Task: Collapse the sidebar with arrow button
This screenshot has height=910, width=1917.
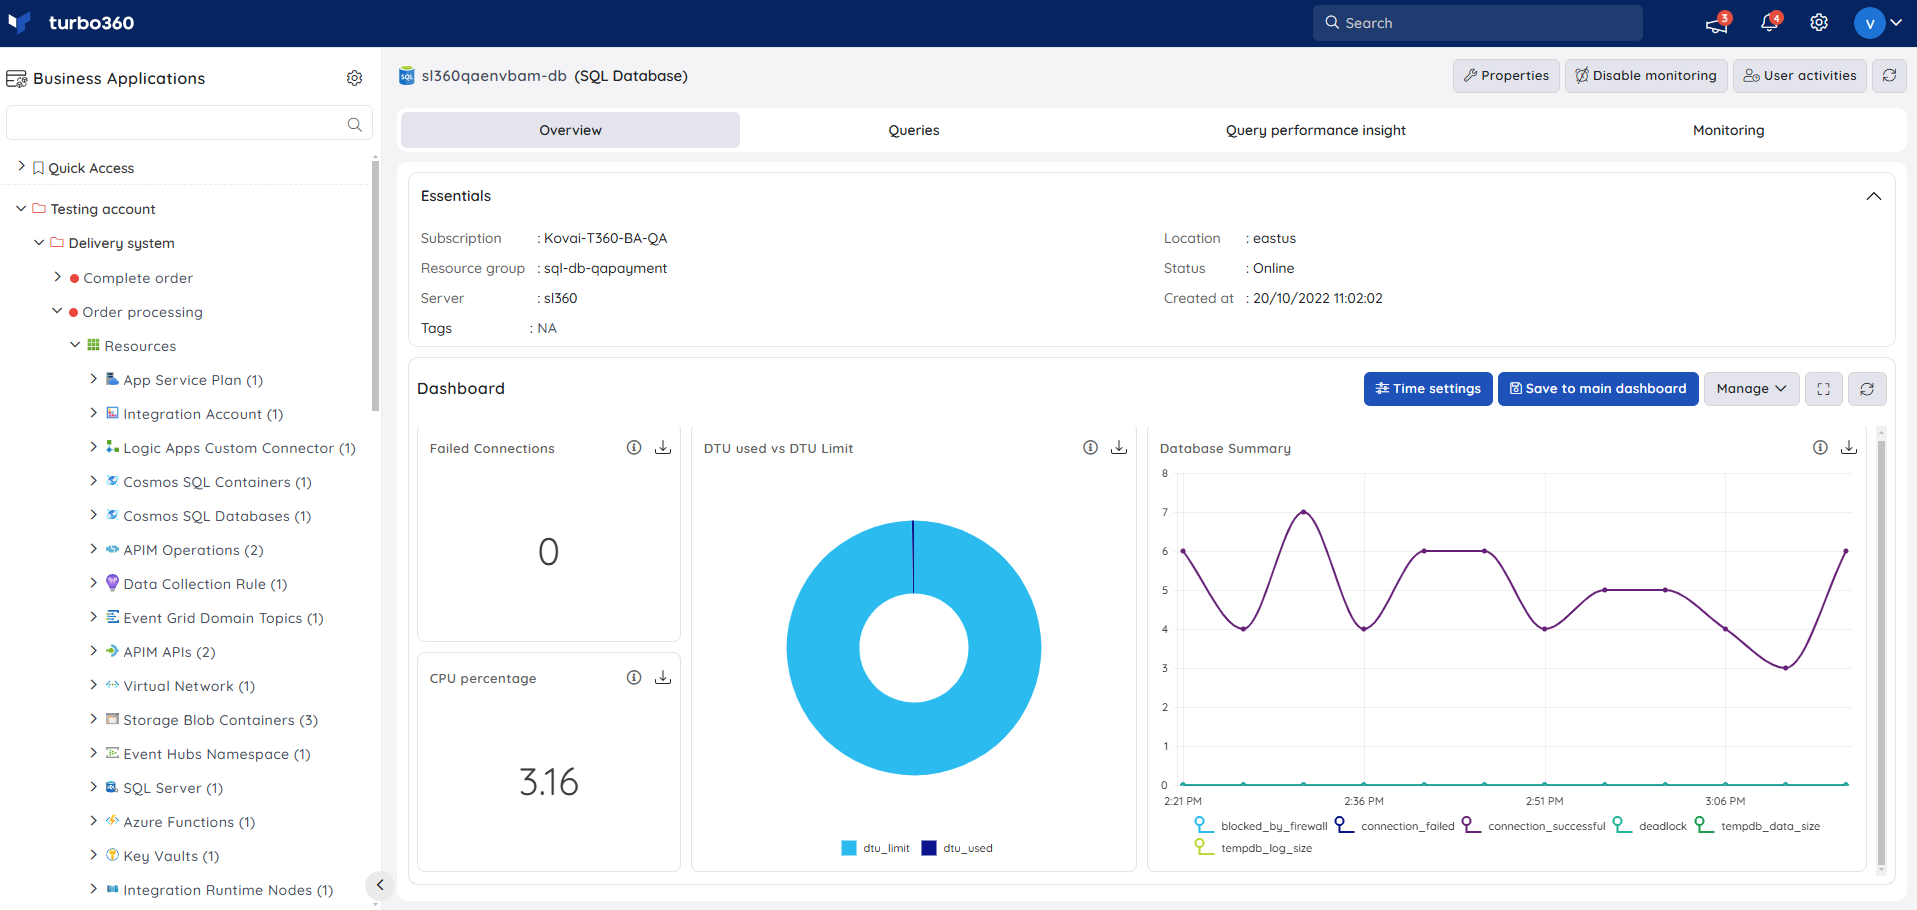Action: click(x=380, y=885)
